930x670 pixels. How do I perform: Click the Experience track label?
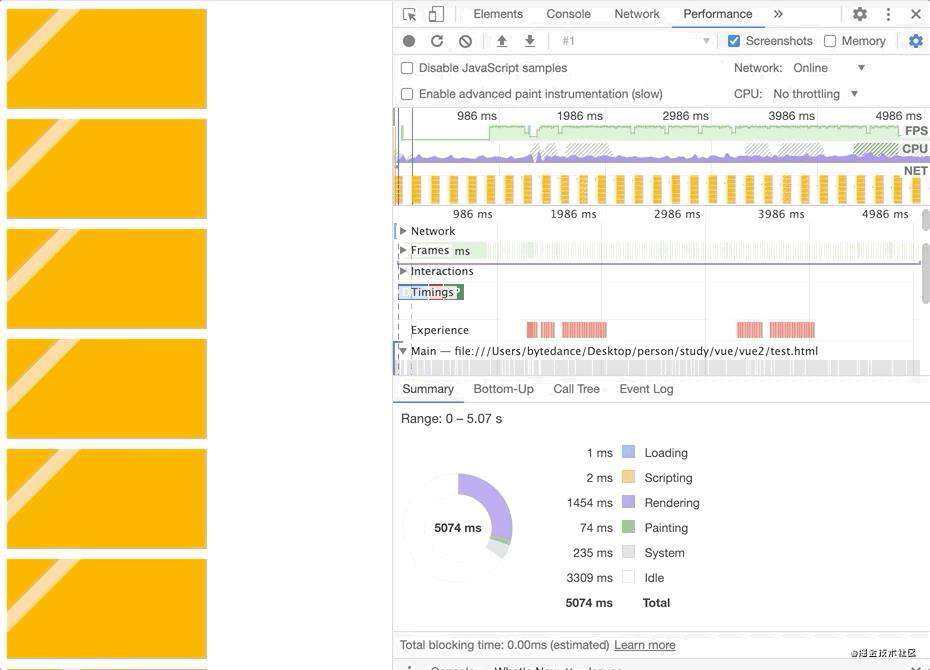[439, 330]
